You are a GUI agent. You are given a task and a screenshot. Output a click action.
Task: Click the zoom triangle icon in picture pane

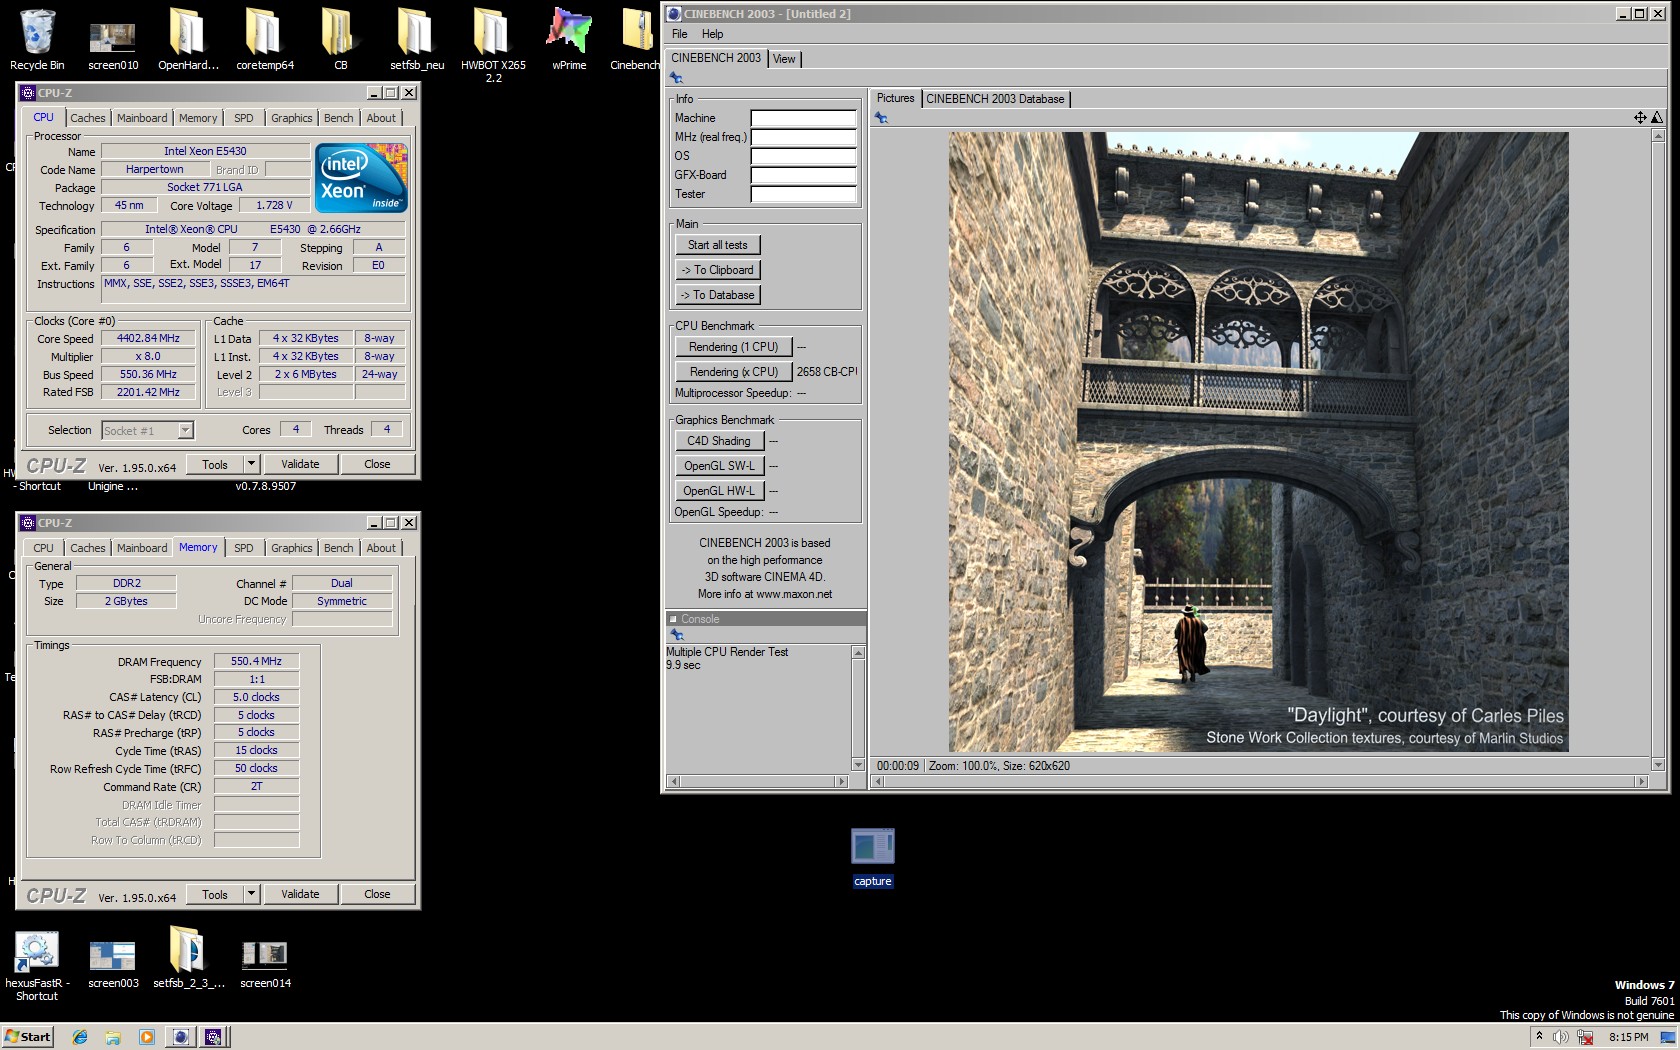point(1656,118)
